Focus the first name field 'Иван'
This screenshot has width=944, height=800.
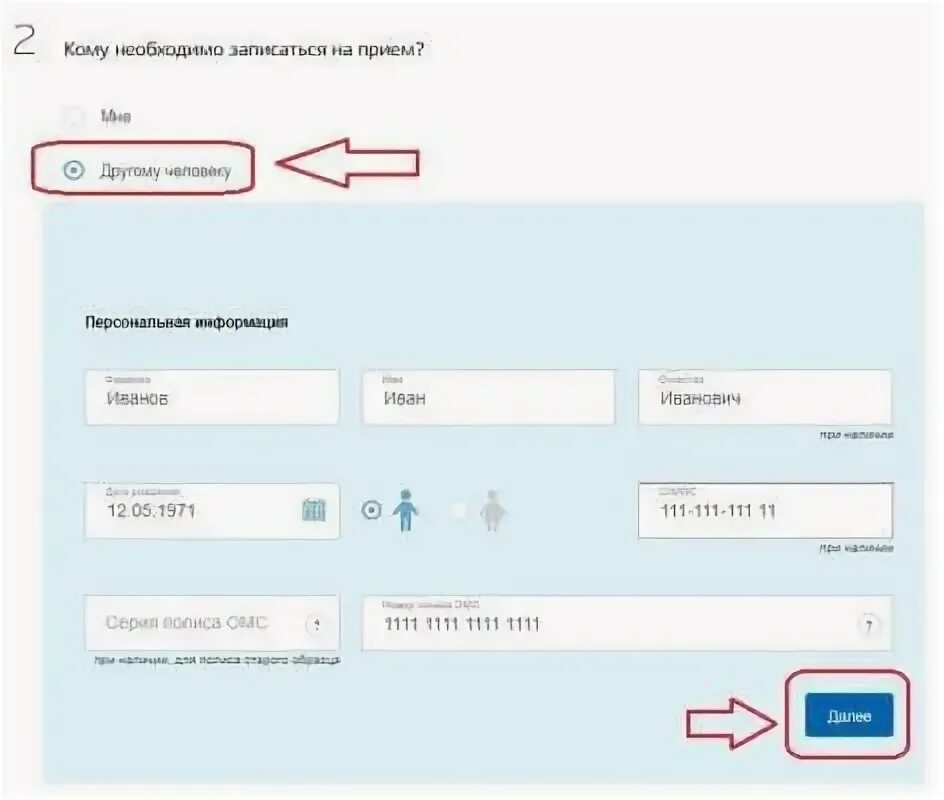[489, 397]
